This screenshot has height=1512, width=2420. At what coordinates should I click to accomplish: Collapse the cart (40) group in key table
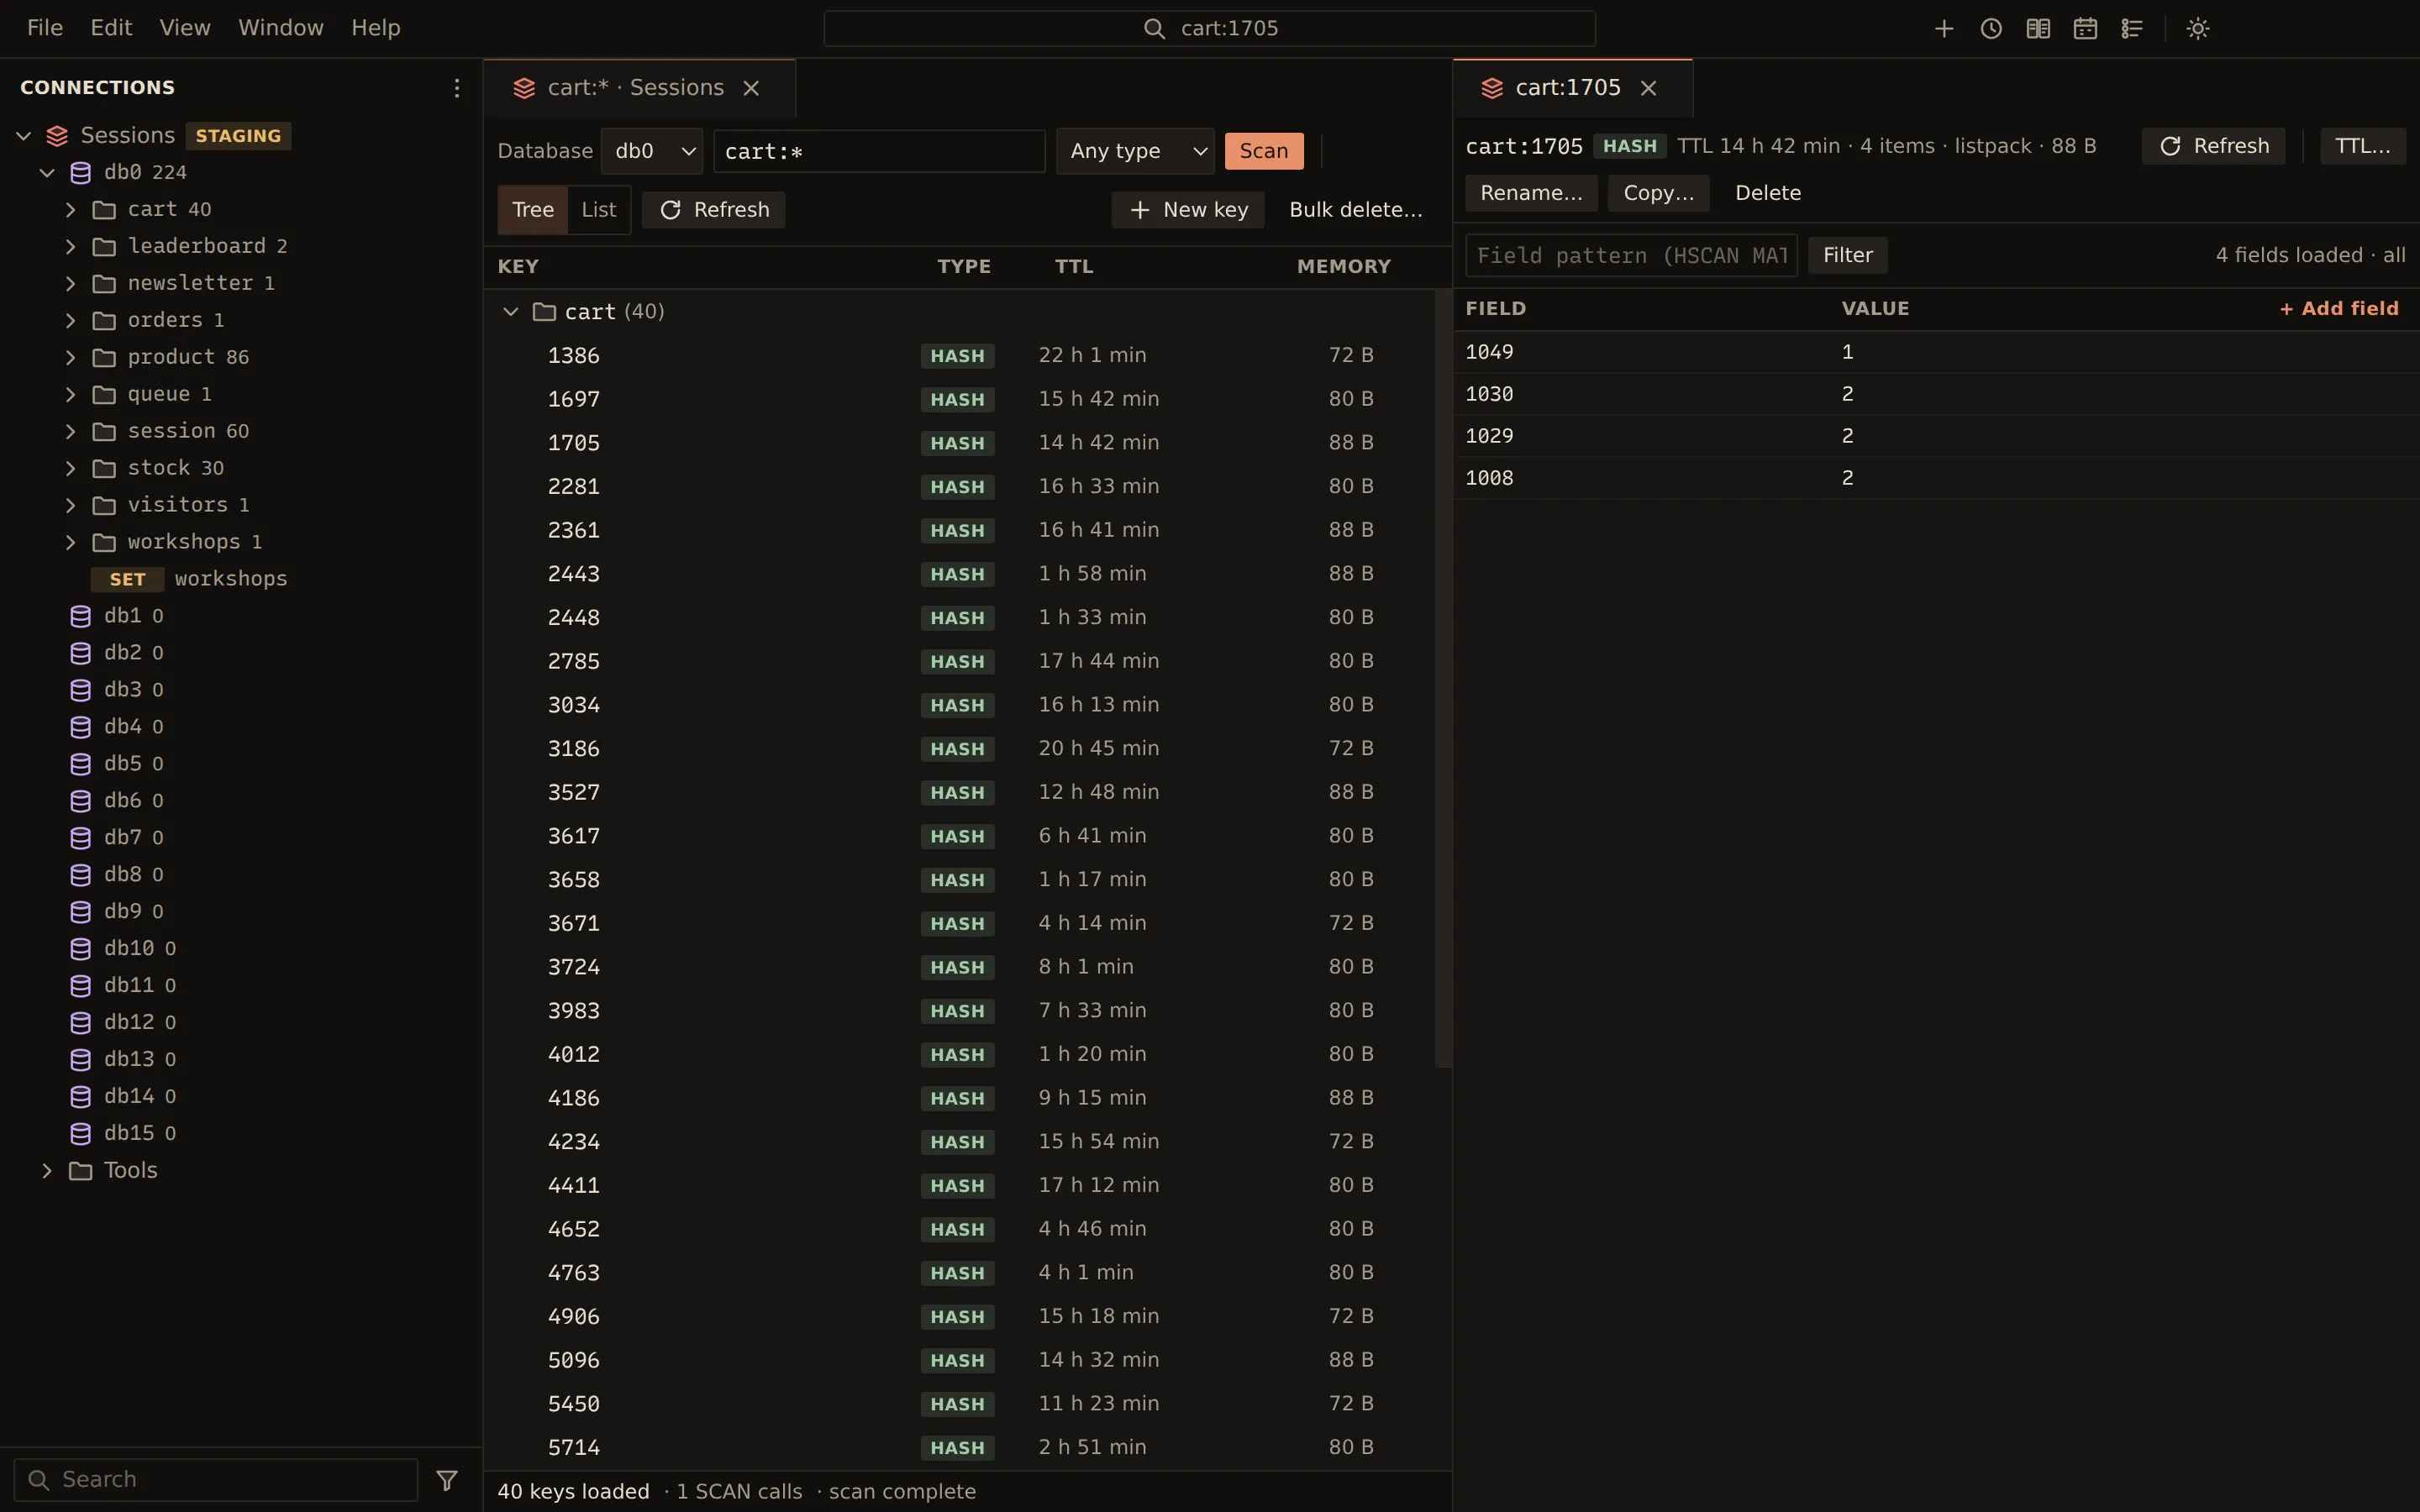click(510, 312)
